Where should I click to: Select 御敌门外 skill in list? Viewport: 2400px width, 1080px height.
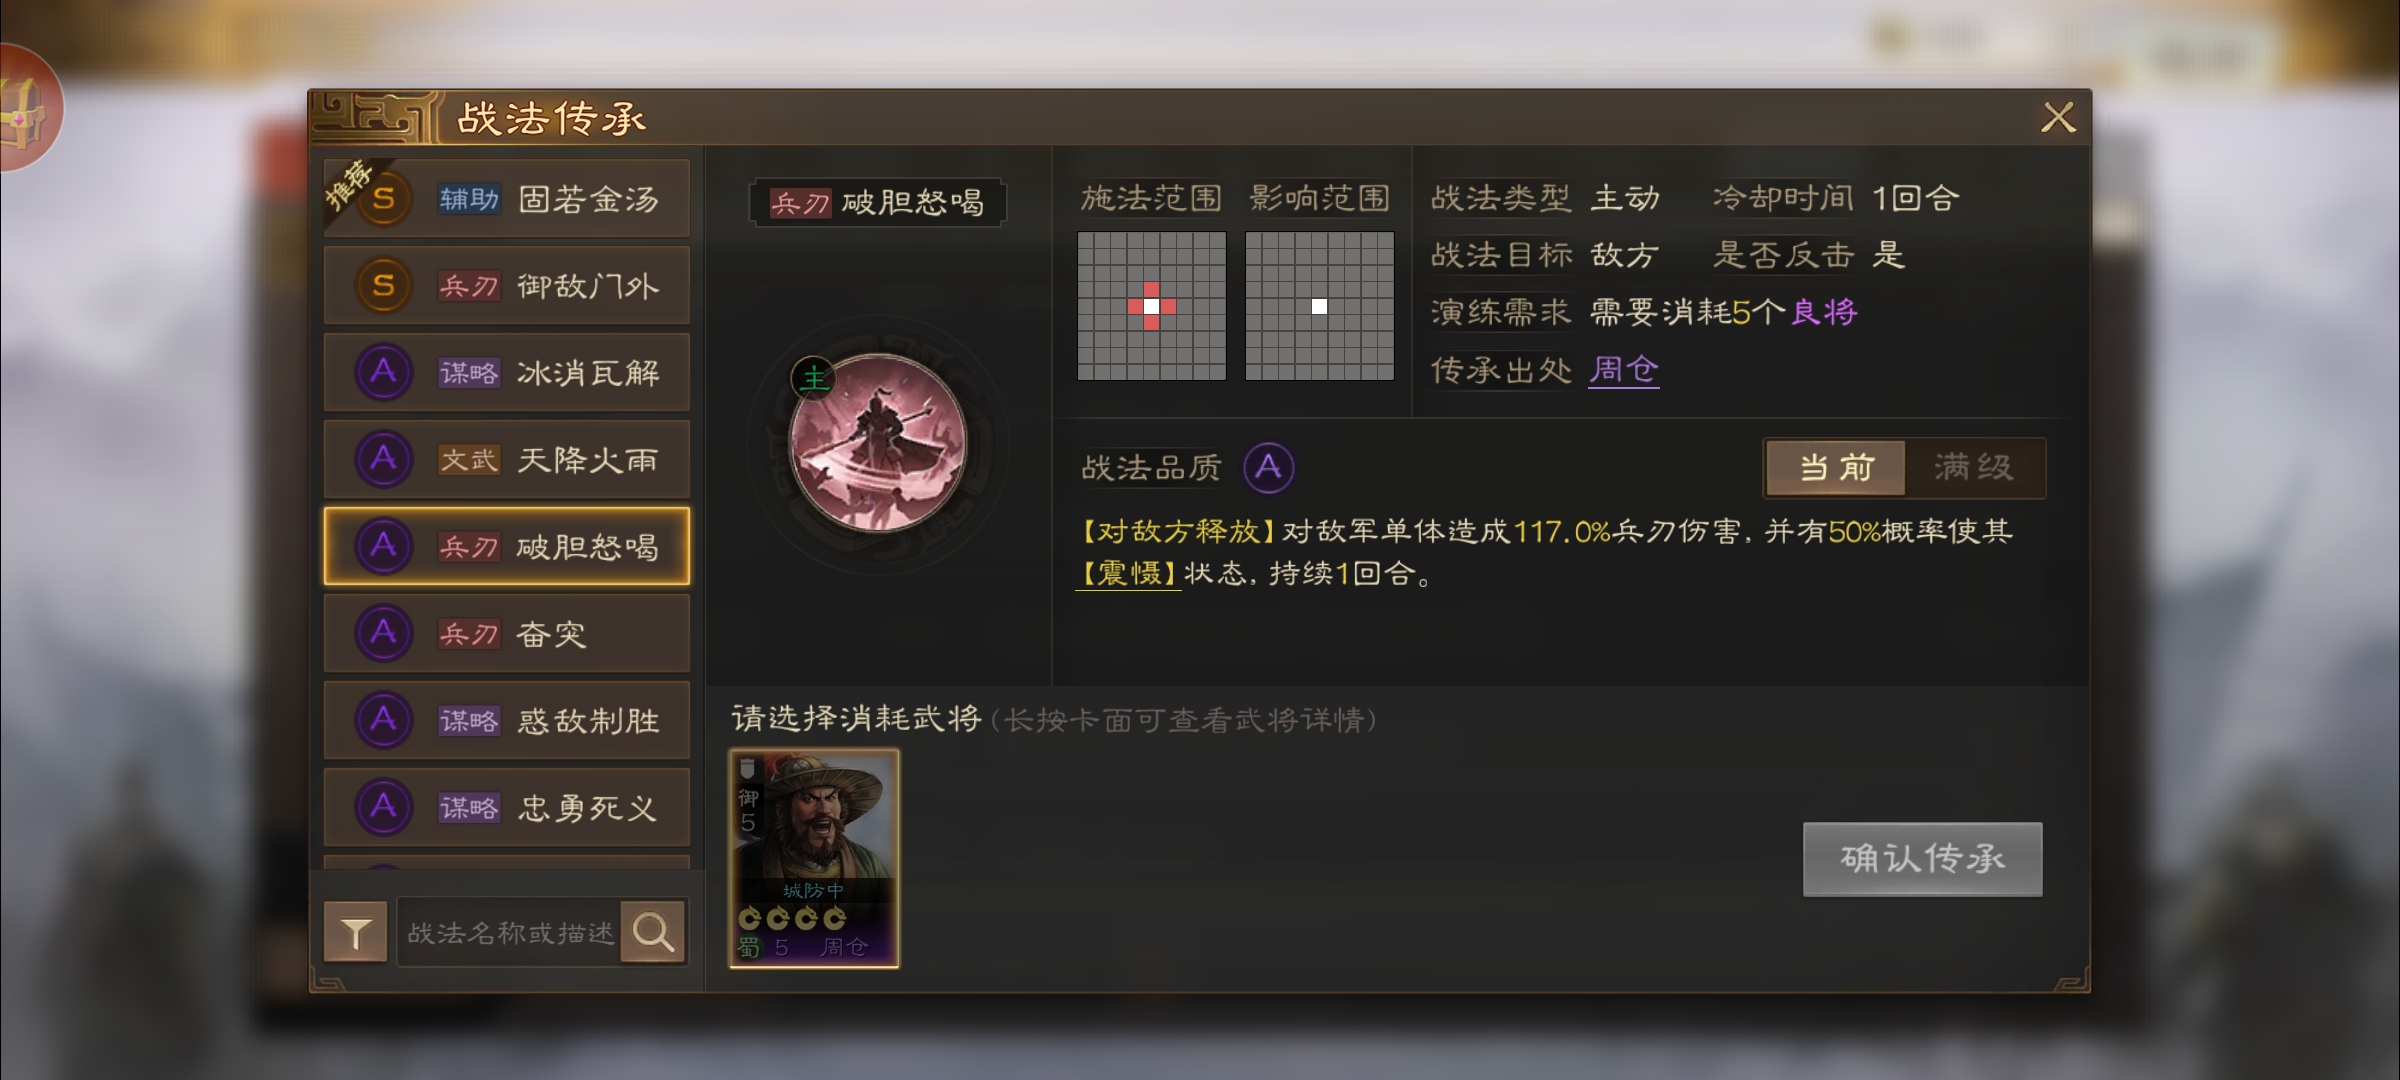(507, 286)
